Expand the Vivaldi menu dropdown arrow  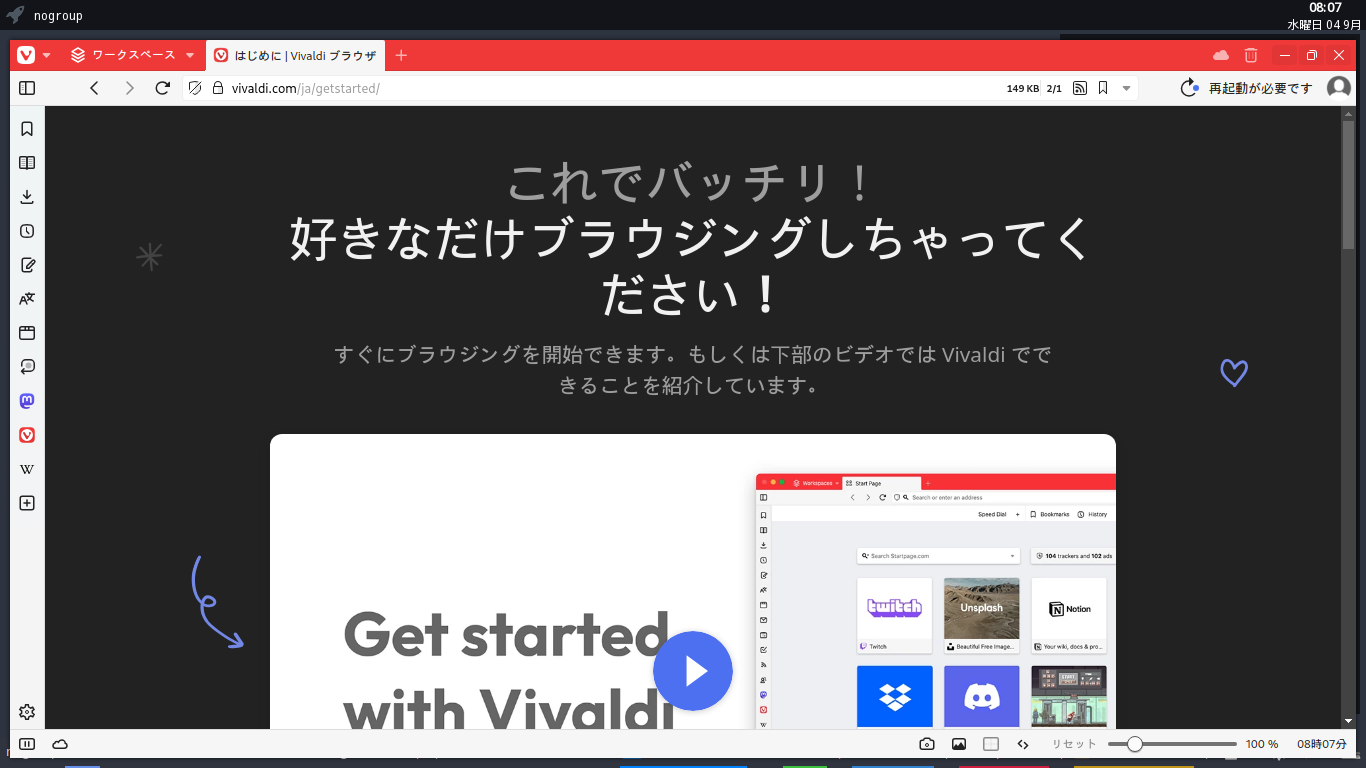pyautogui.click(x=47, y=55)
